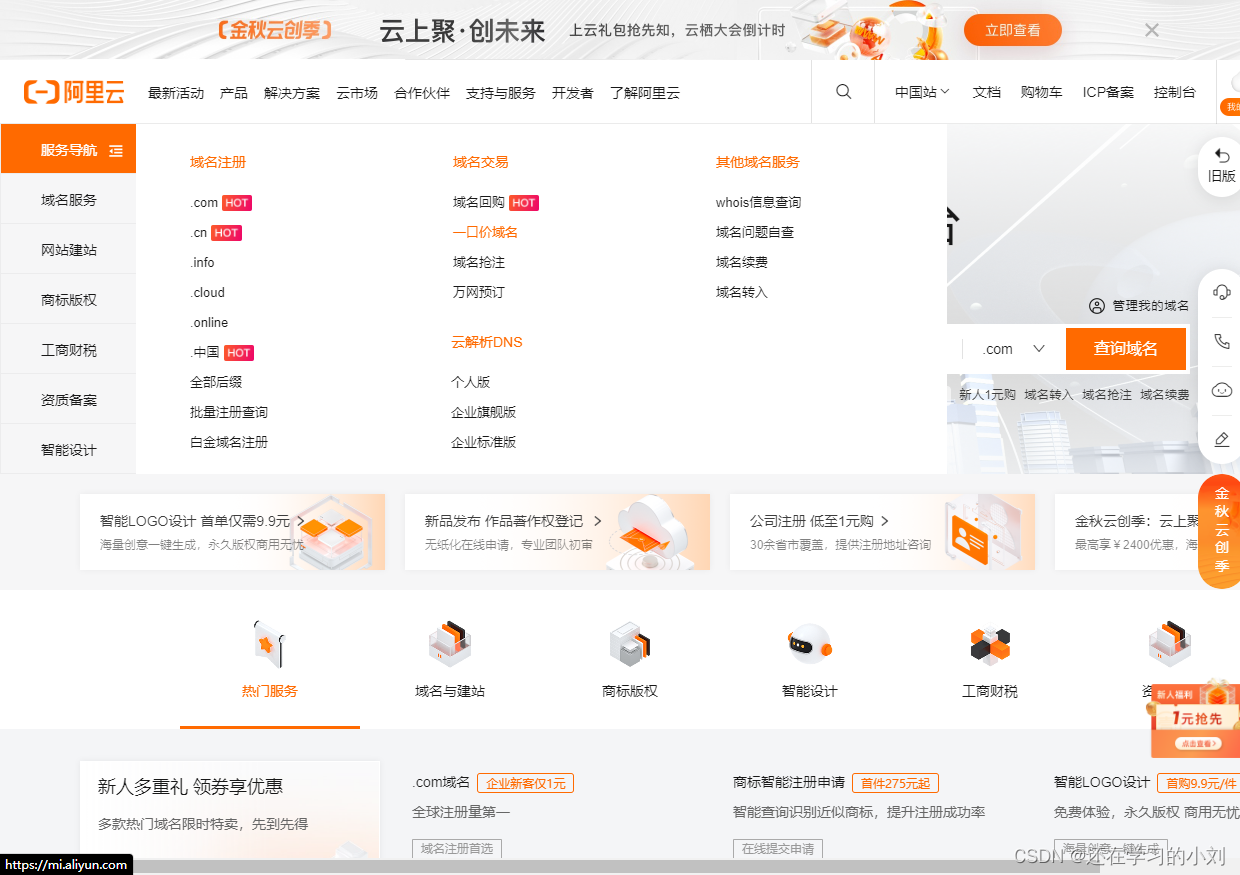Click the phone contact icon on sidebar
Image resolution: width=1240 pixels, height=875 pixels.
pos(1221,341)
